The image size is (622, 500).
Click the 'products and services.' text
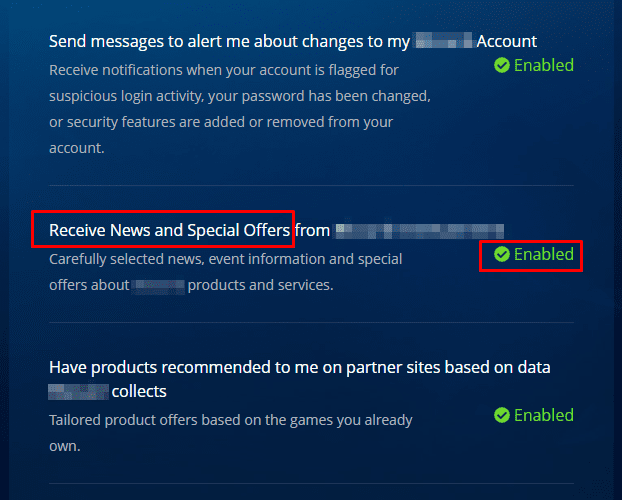pyautogui.click(x=260, y=285)
